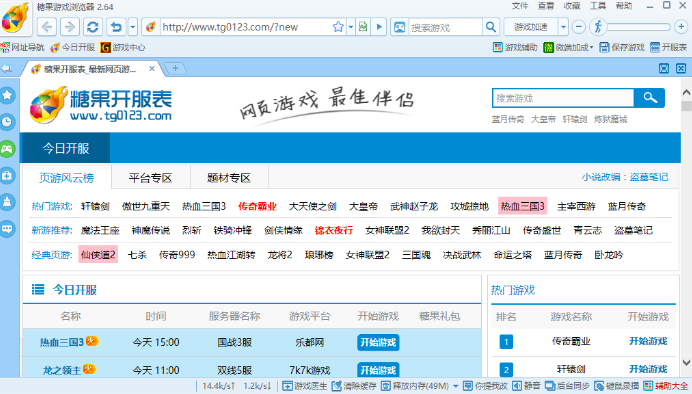
Task: Click the 开服表 toolbar item
Action: coord(669,47)
